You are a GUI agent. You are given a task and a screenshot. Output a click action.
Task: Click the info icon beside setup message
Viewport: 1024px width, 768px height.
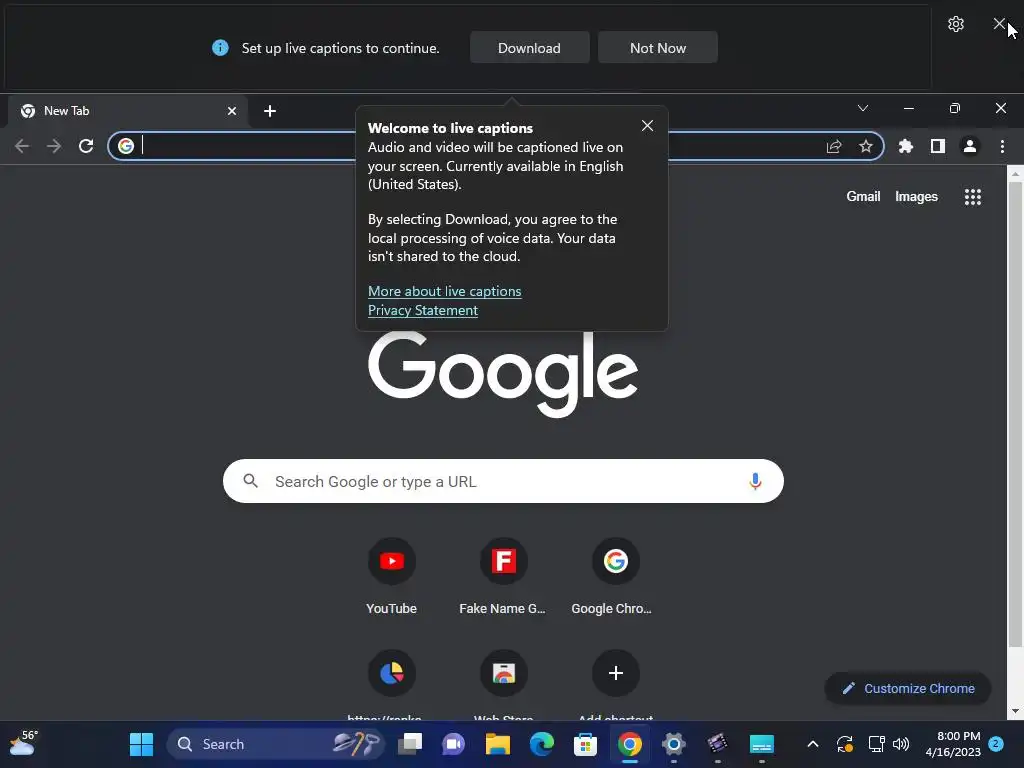coord(220,48)
